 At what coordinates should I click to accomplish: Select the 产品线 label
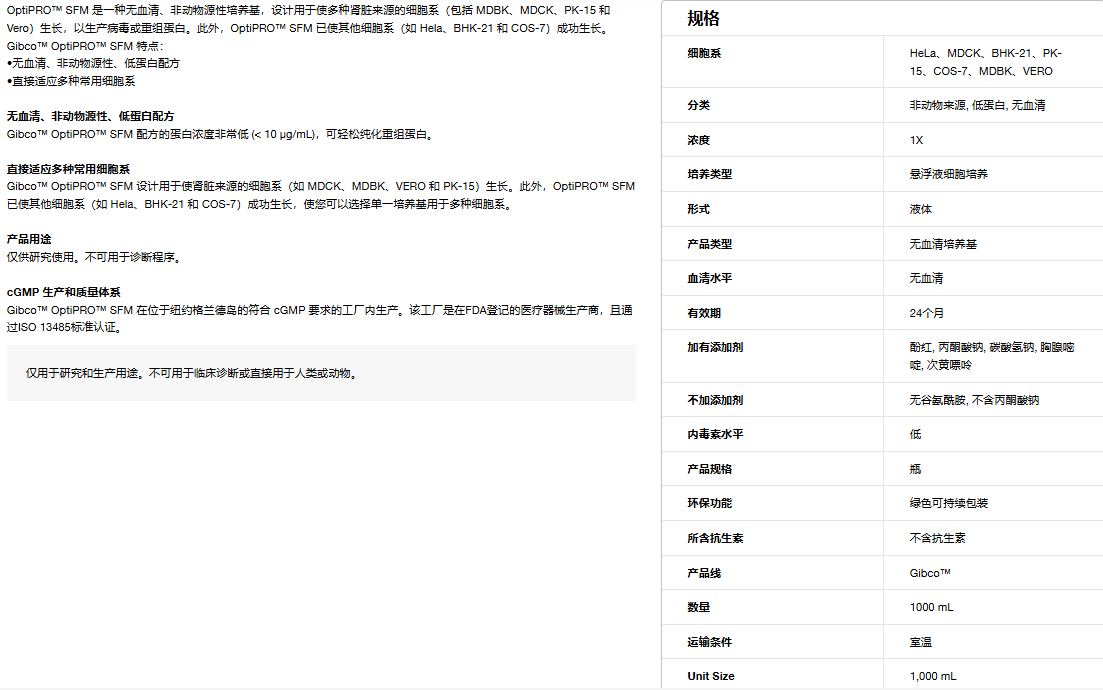click(x=703, y=573)
